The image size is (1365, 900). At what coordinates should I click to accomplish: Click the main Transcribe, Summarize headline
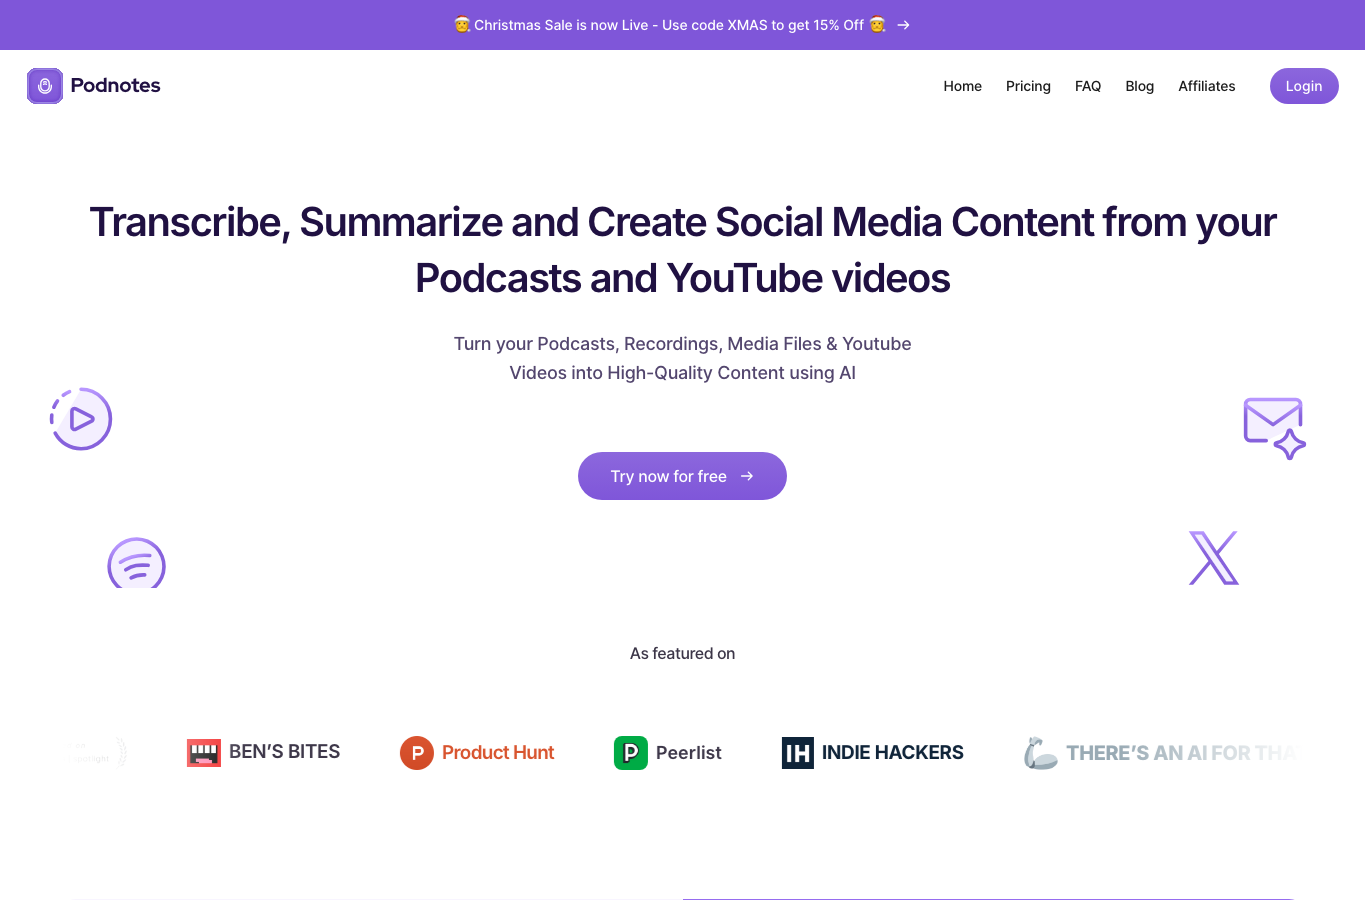click(682, 250)
